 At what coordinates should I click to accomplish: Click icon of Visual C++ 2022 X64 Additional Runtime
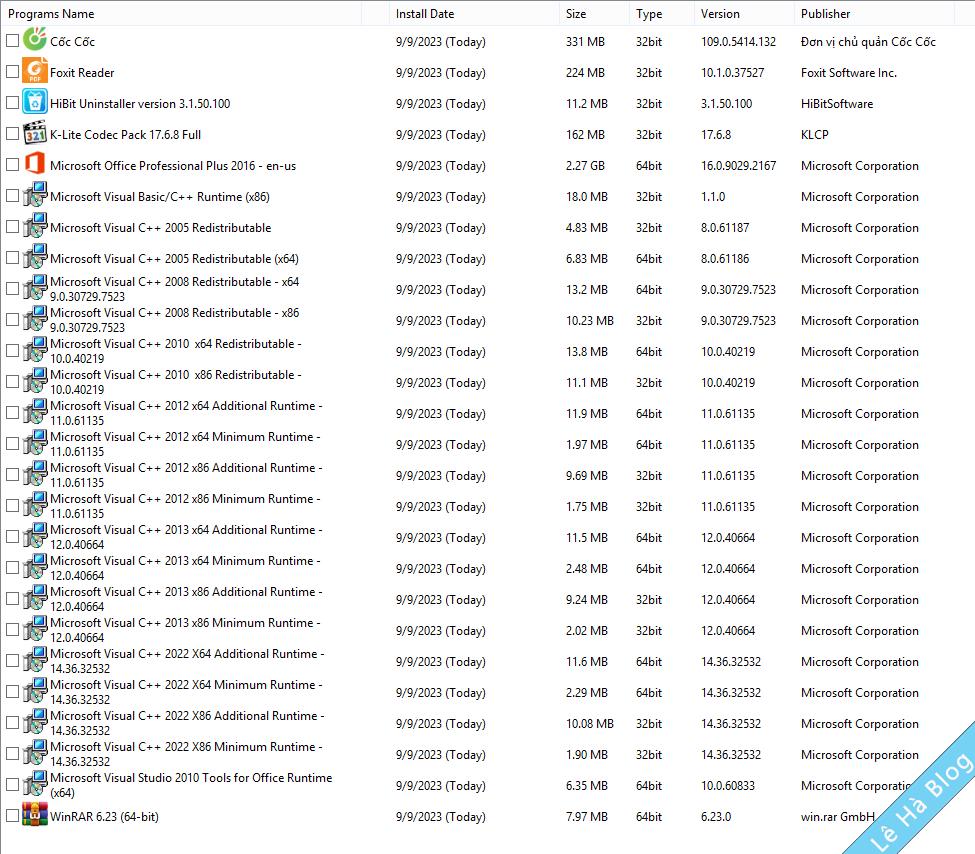35,660
